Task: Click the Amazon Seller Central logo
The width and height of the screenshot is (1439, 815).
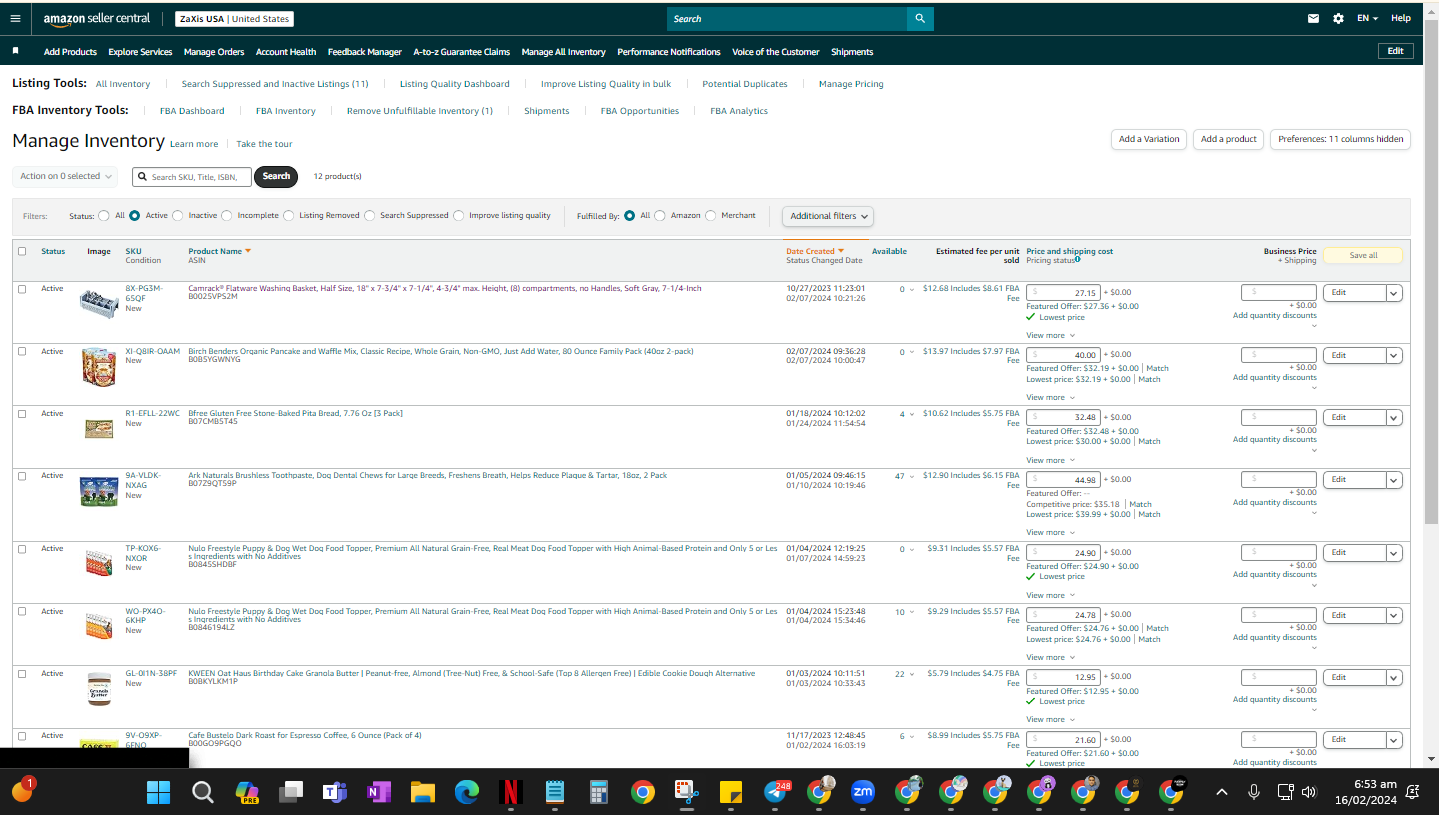Action: coord(96,19)
